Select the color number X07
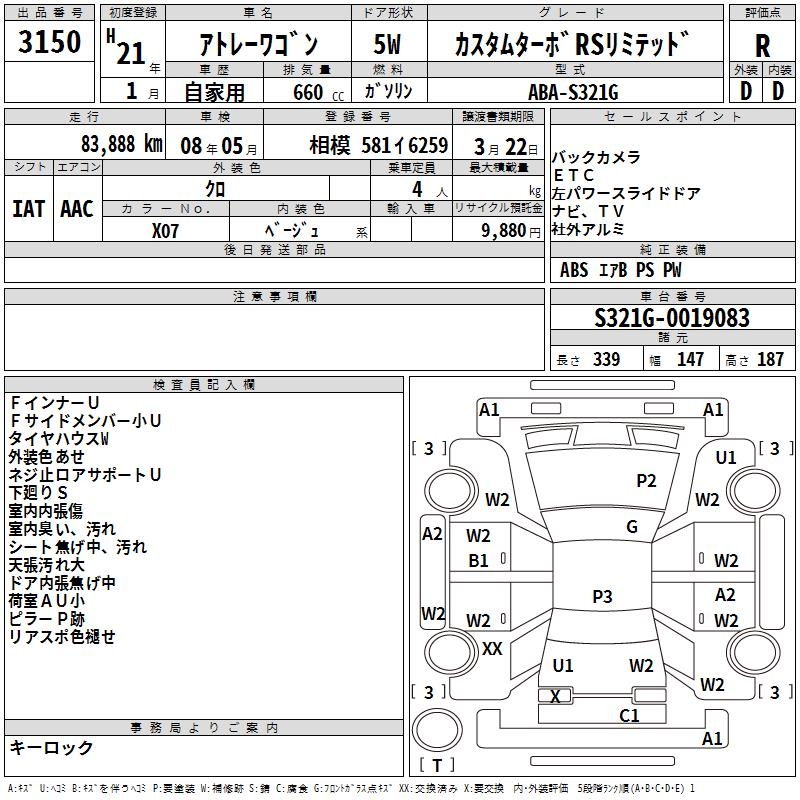Image resolution: width=800 pixels, height=800 pixels. pos(165,231)
